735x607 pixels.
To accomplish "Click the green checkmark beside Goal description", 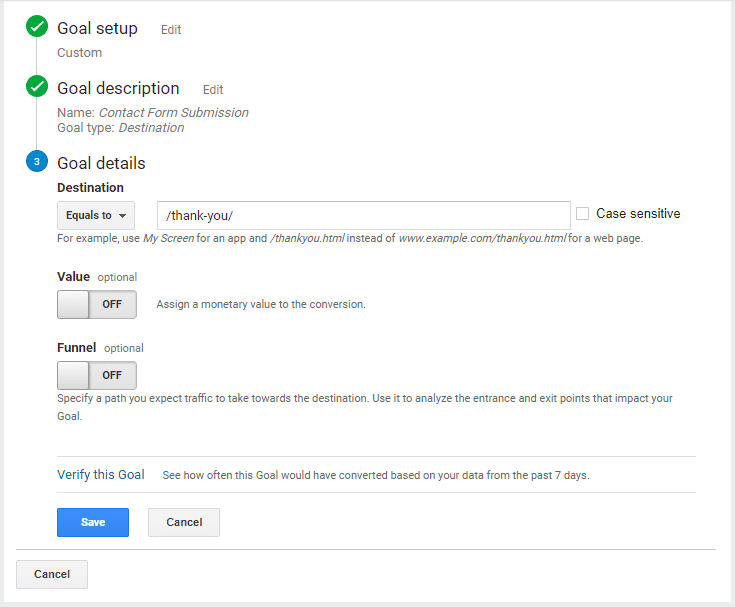I will pos(37,88).
